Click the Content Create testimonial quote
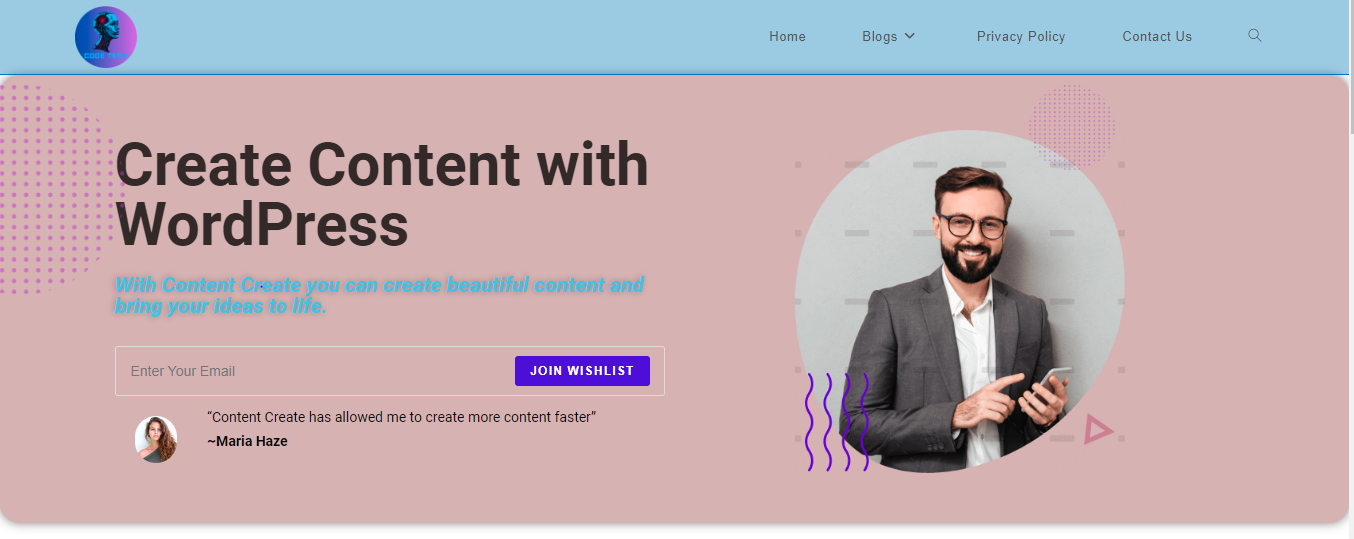The height and width of the screenshot is (539, 1354). click(402, 417)
